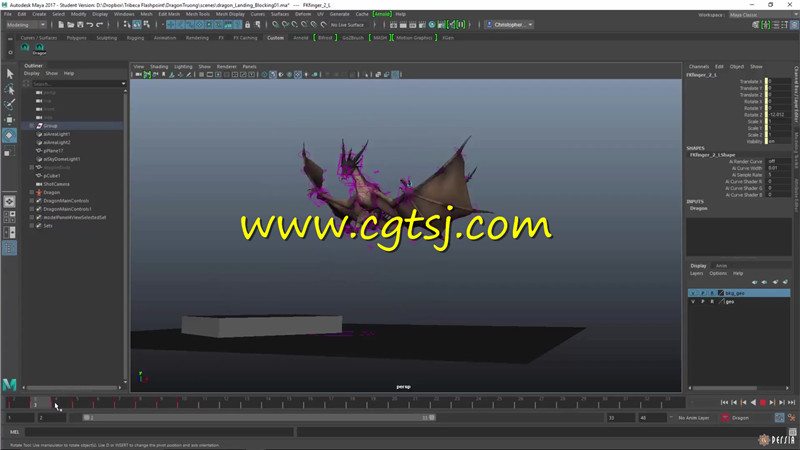Play animation backwards
The height and width of the screenshot is (450, 800).
[x=753, y=403]
